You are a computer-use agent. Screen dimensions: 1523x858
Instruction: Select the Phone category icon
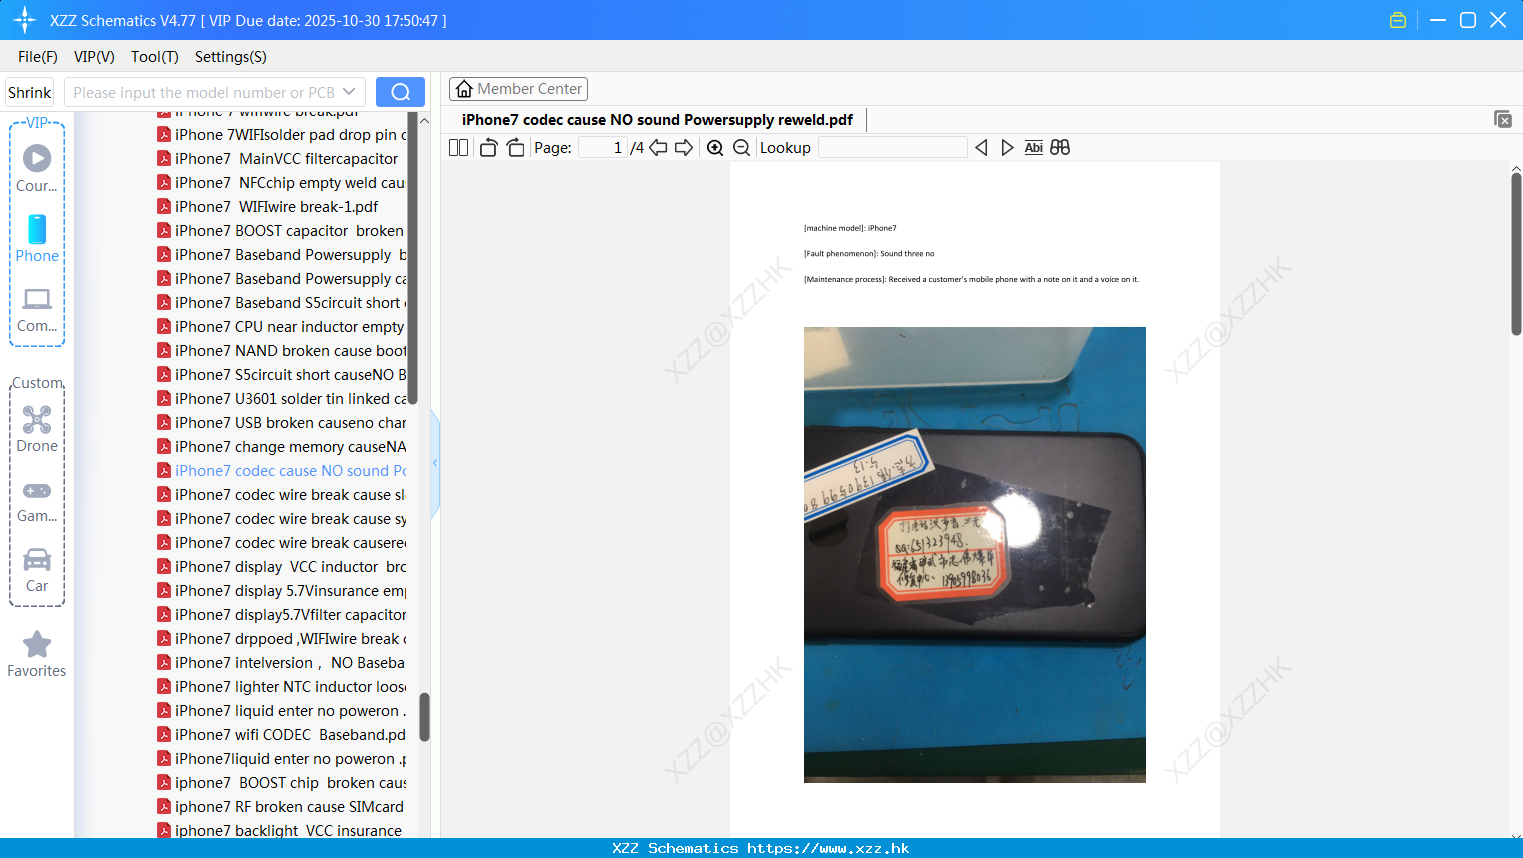[37, 238]
